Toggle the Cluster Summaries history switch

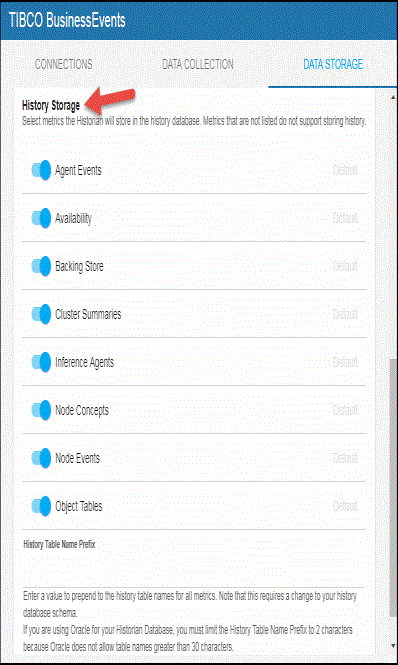(x=41, y=314)
